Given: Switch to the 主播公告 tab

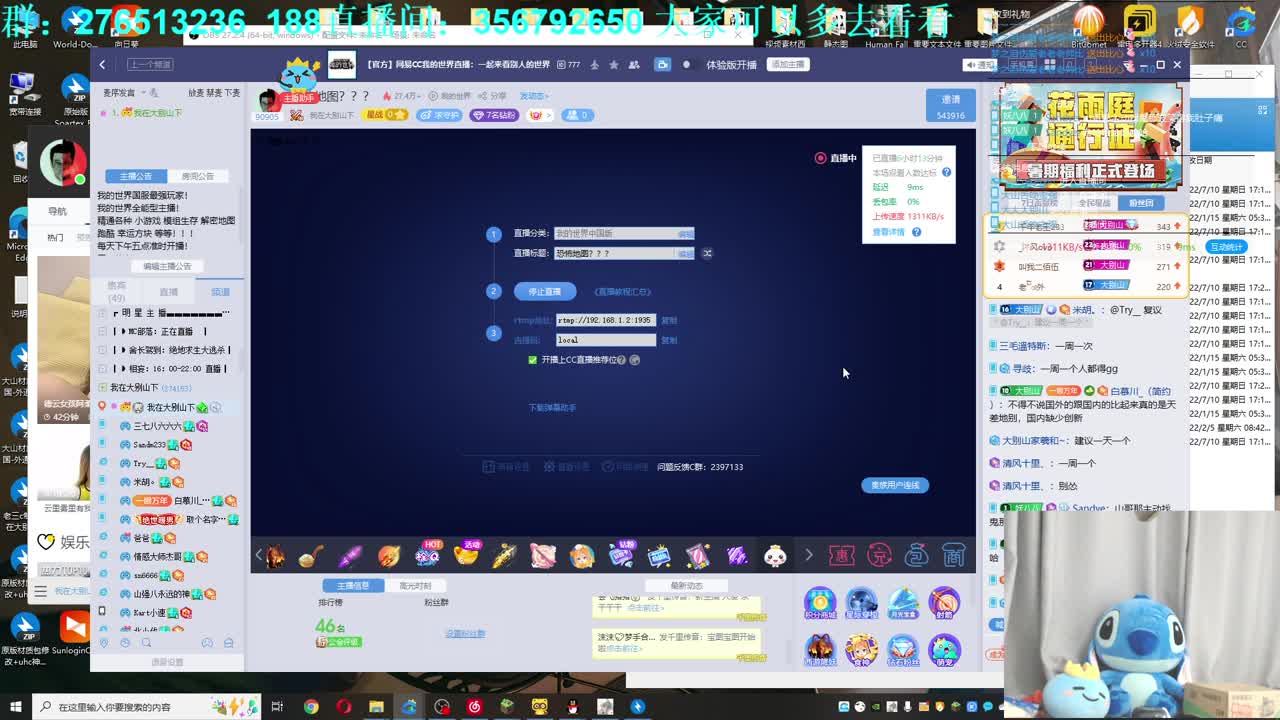Looking at the screenshot, I should [x=136, y=176].
